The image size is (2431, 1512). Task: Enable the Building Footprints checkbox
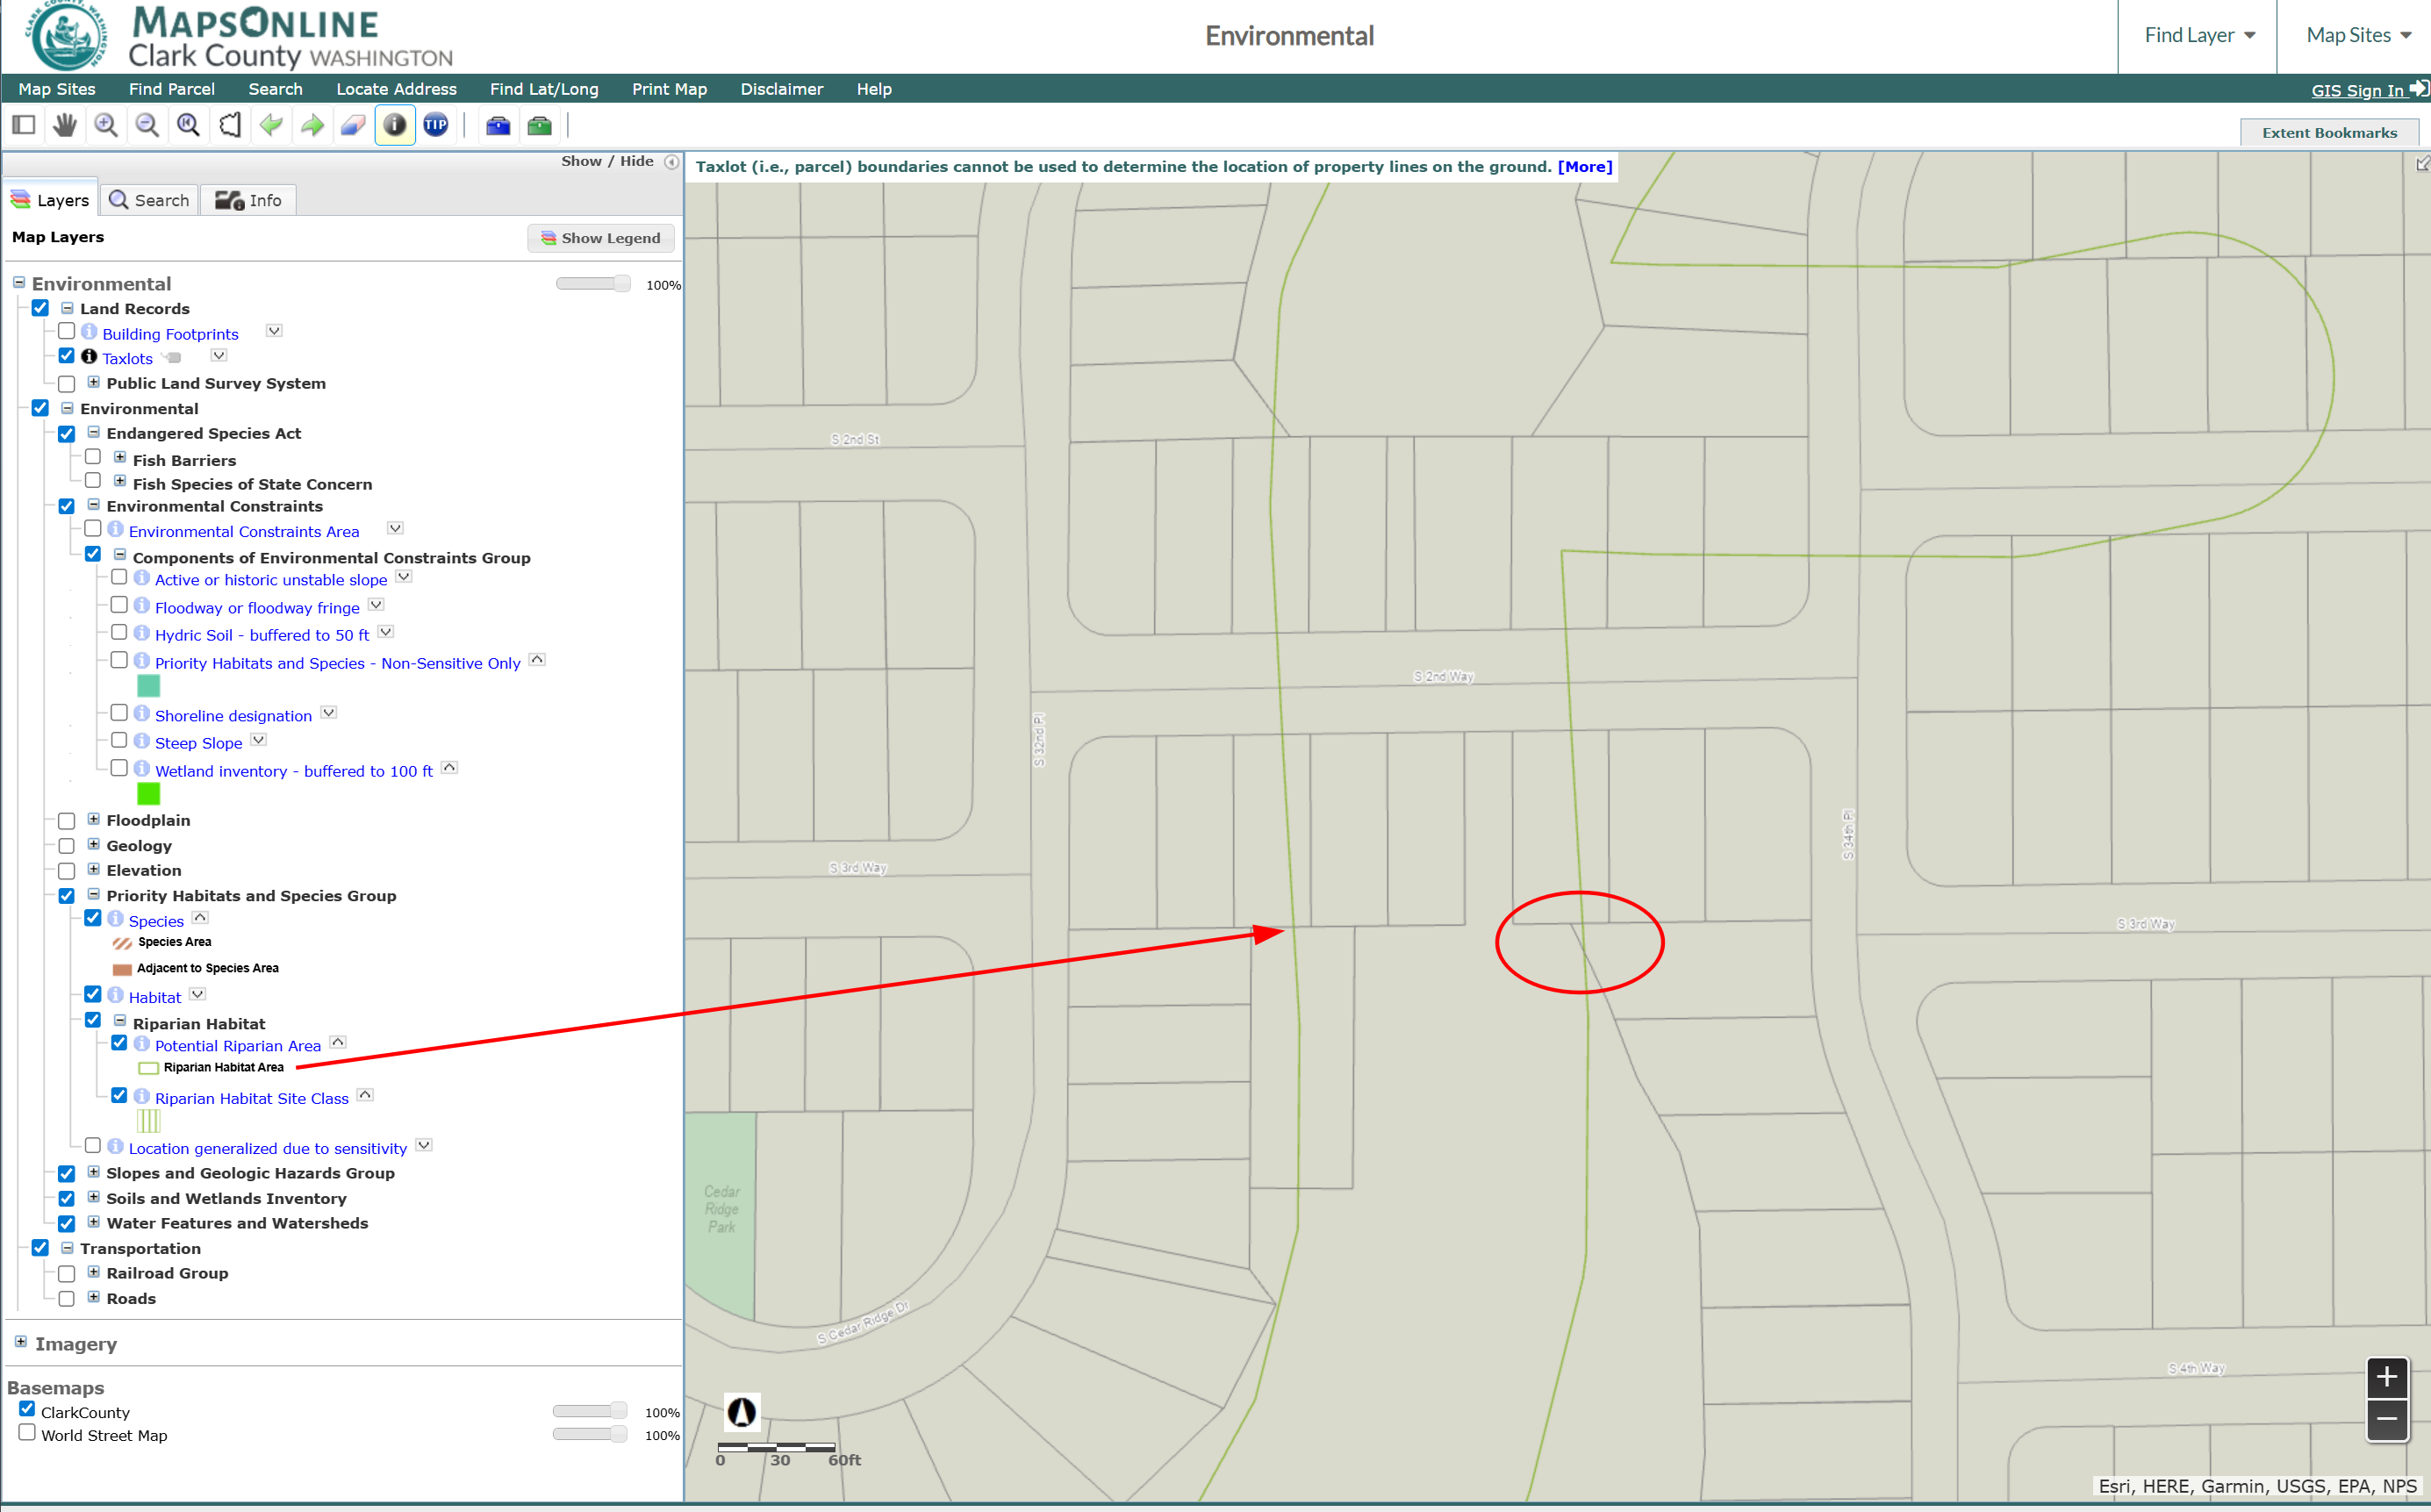coord(67,332)
